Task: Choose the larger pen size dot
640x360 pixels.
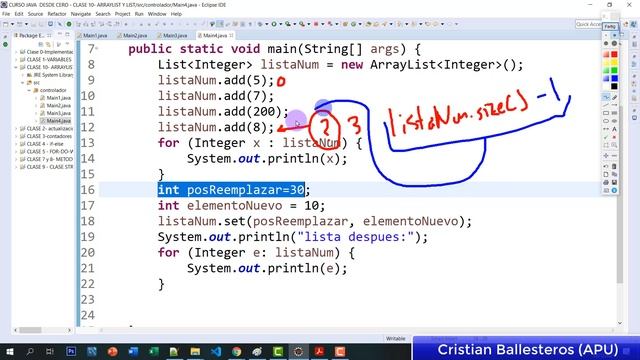Action: coord(614,43)
